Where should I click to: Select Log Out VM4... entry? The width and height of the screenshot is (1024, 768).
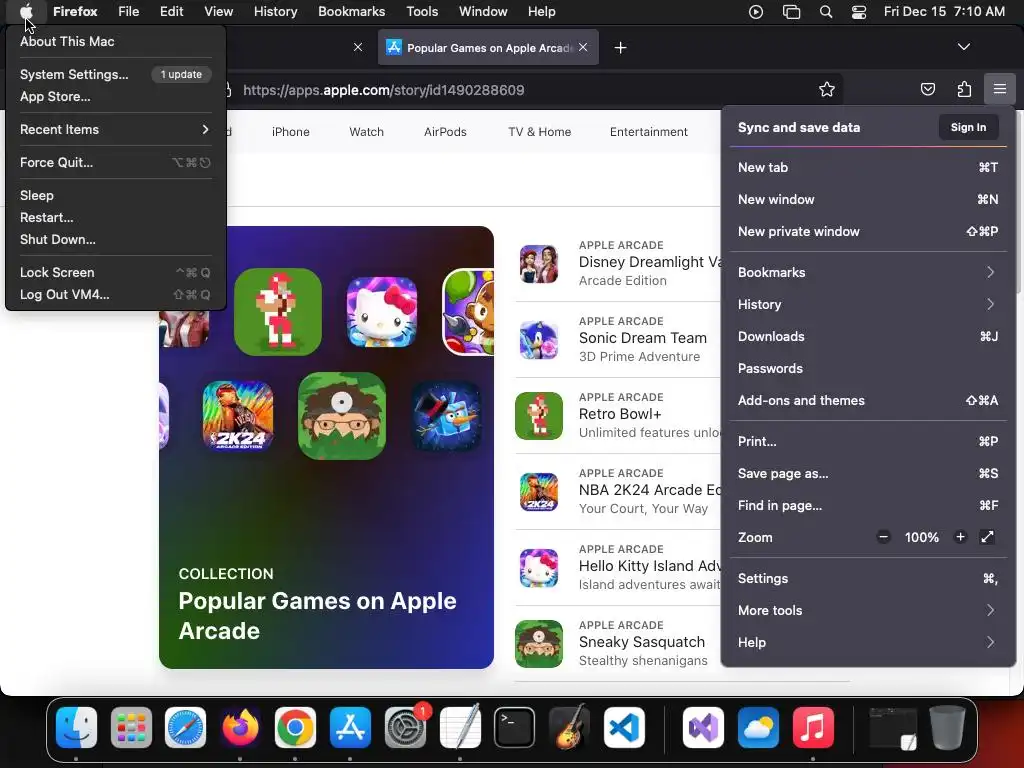coord(116,295)
